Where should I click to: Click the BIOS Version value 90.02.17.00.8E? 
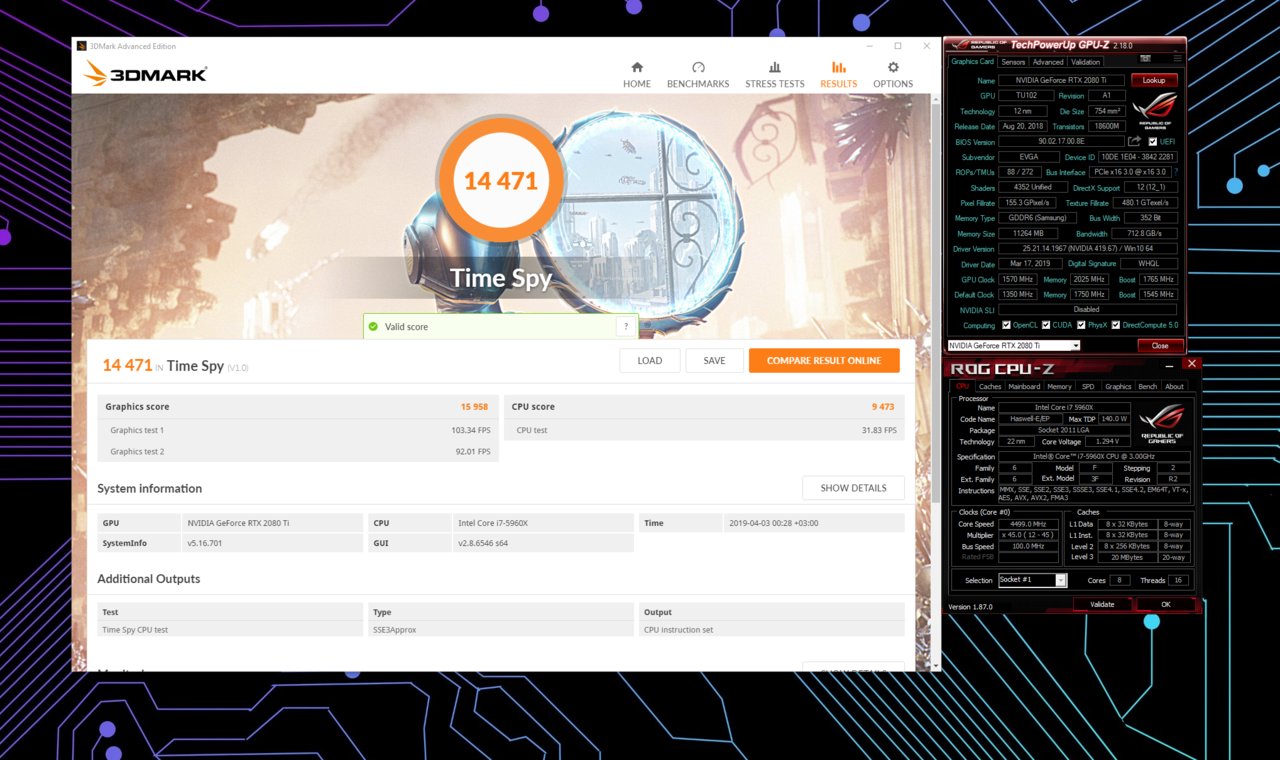(x=1061, y=142)
